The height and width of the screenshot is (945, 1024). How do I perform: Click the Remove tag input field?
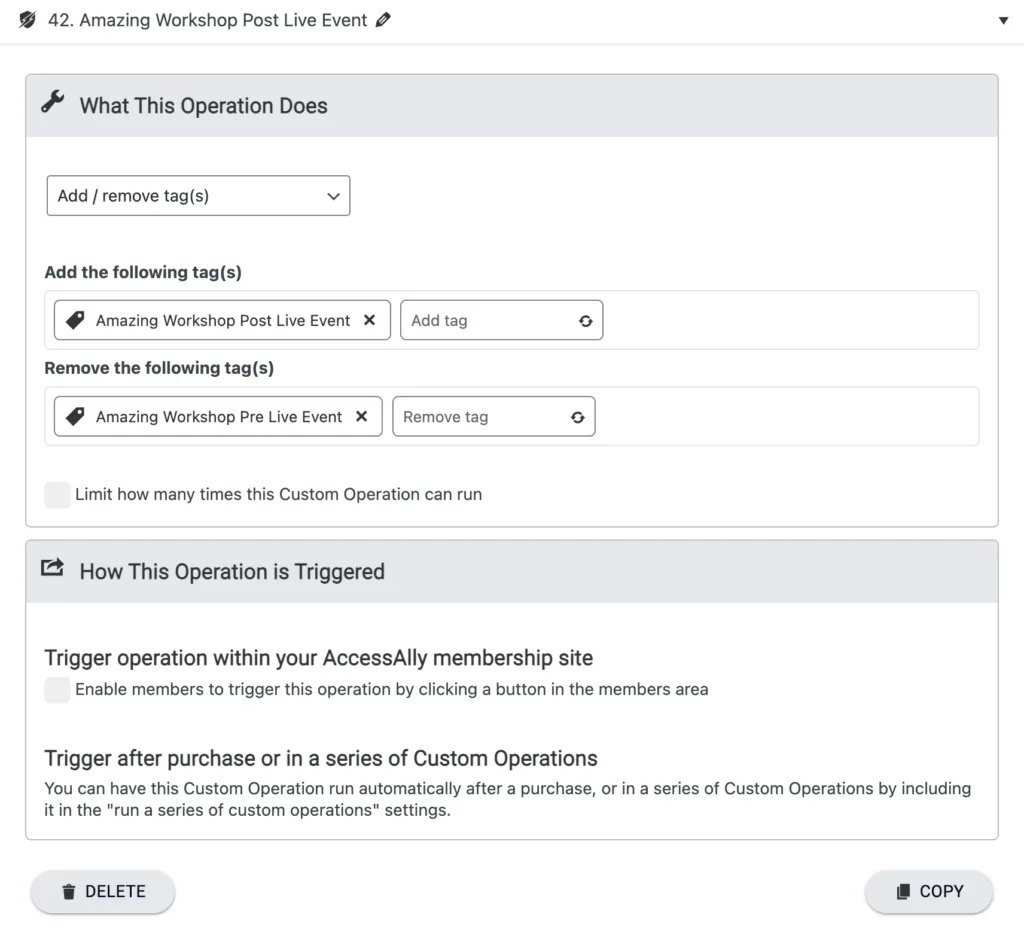480,417
